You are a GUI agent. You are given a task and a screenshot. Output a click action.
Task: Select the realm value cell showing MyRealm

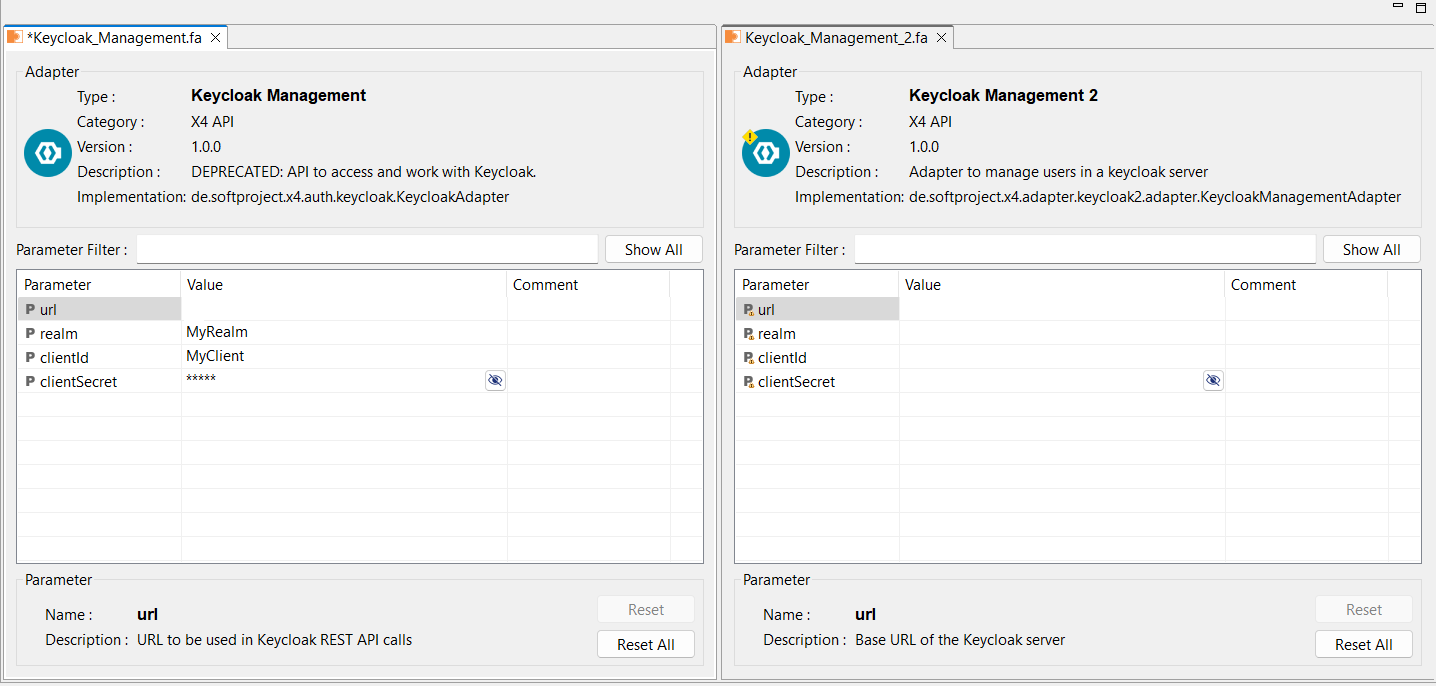[343, 333]
